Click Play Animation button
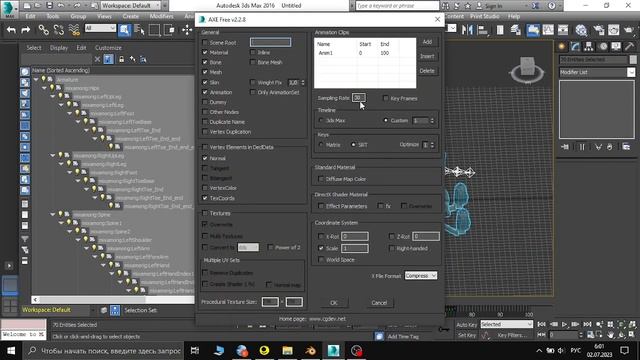 coord(564,324)
